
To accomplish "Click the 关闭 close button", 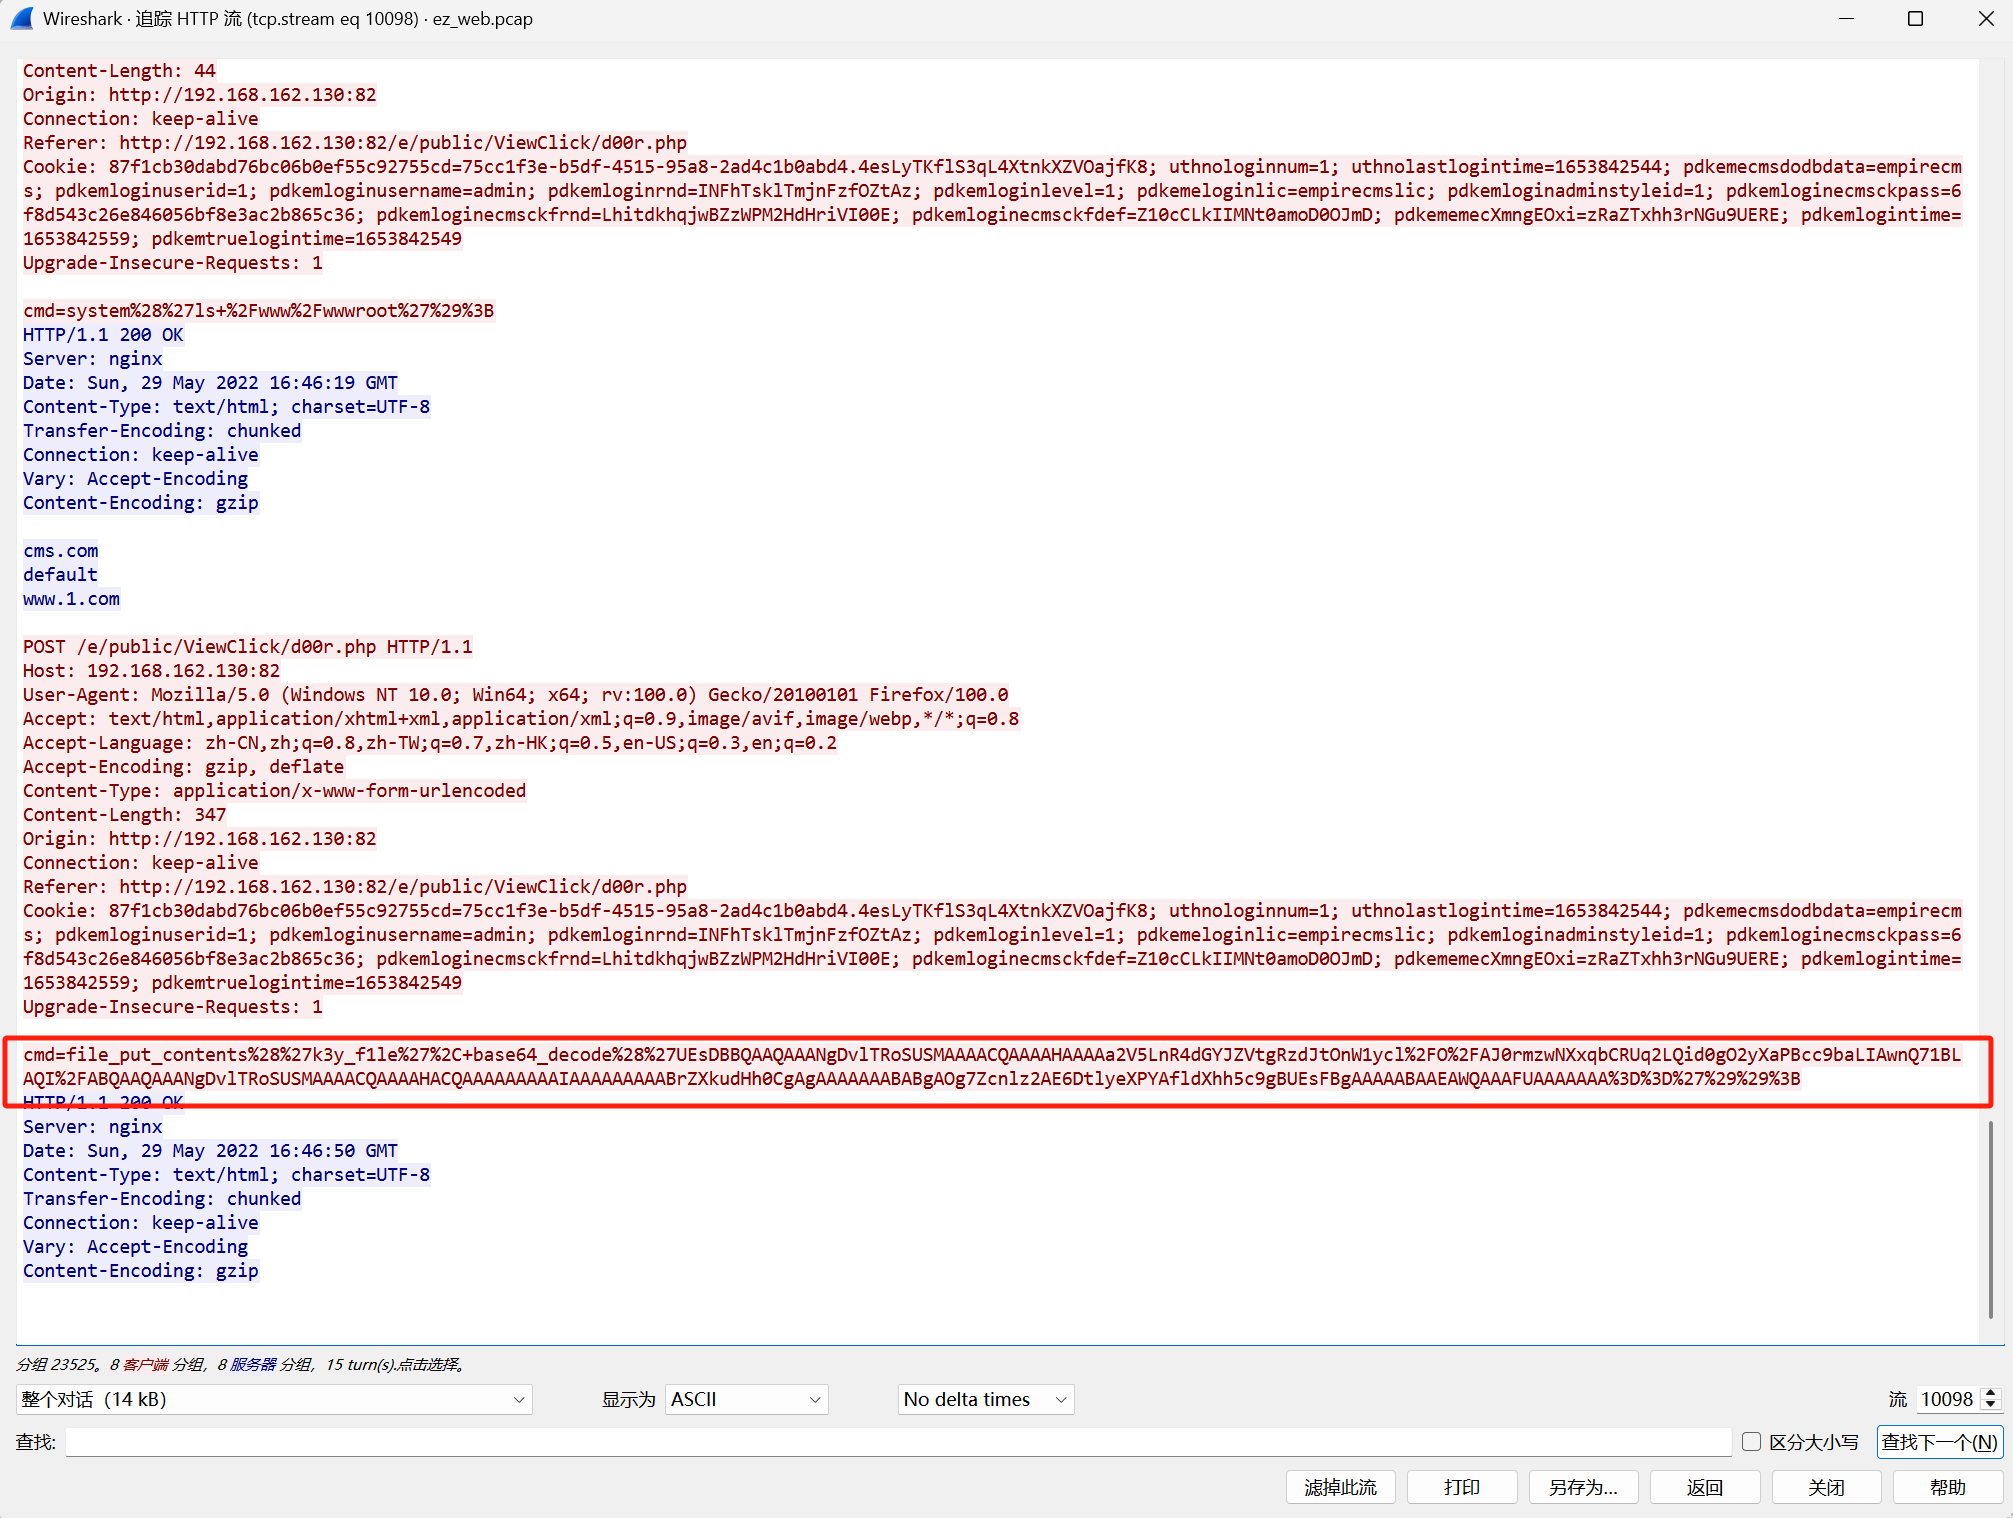I will pyautogui.click(x=1825, y=1487).
